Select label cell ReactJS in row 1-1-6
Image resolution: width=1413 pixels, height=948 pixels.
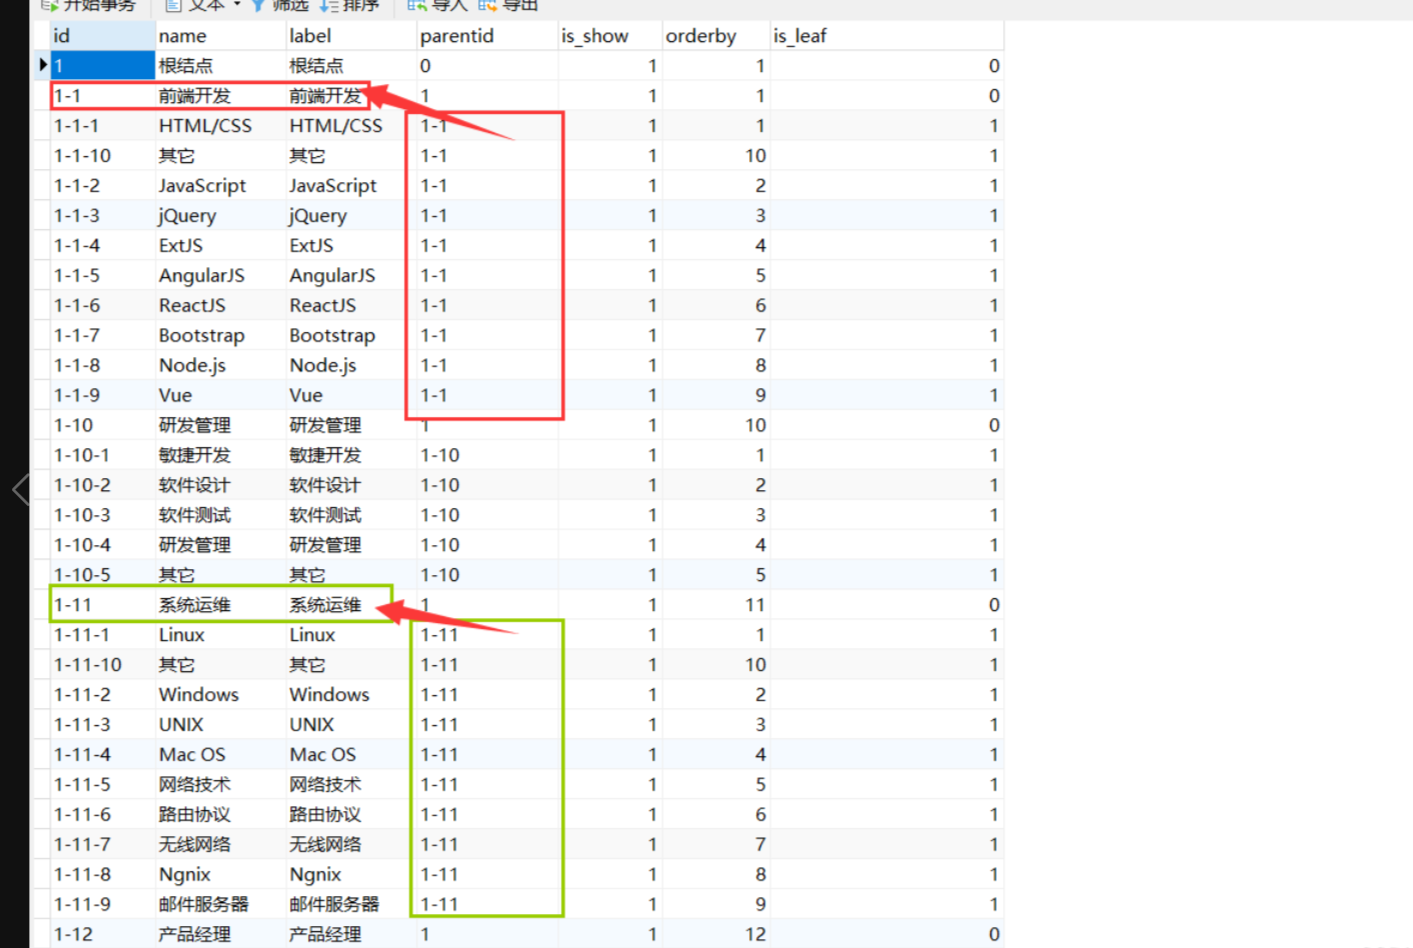pyautogui.click(x=351, y=306)
